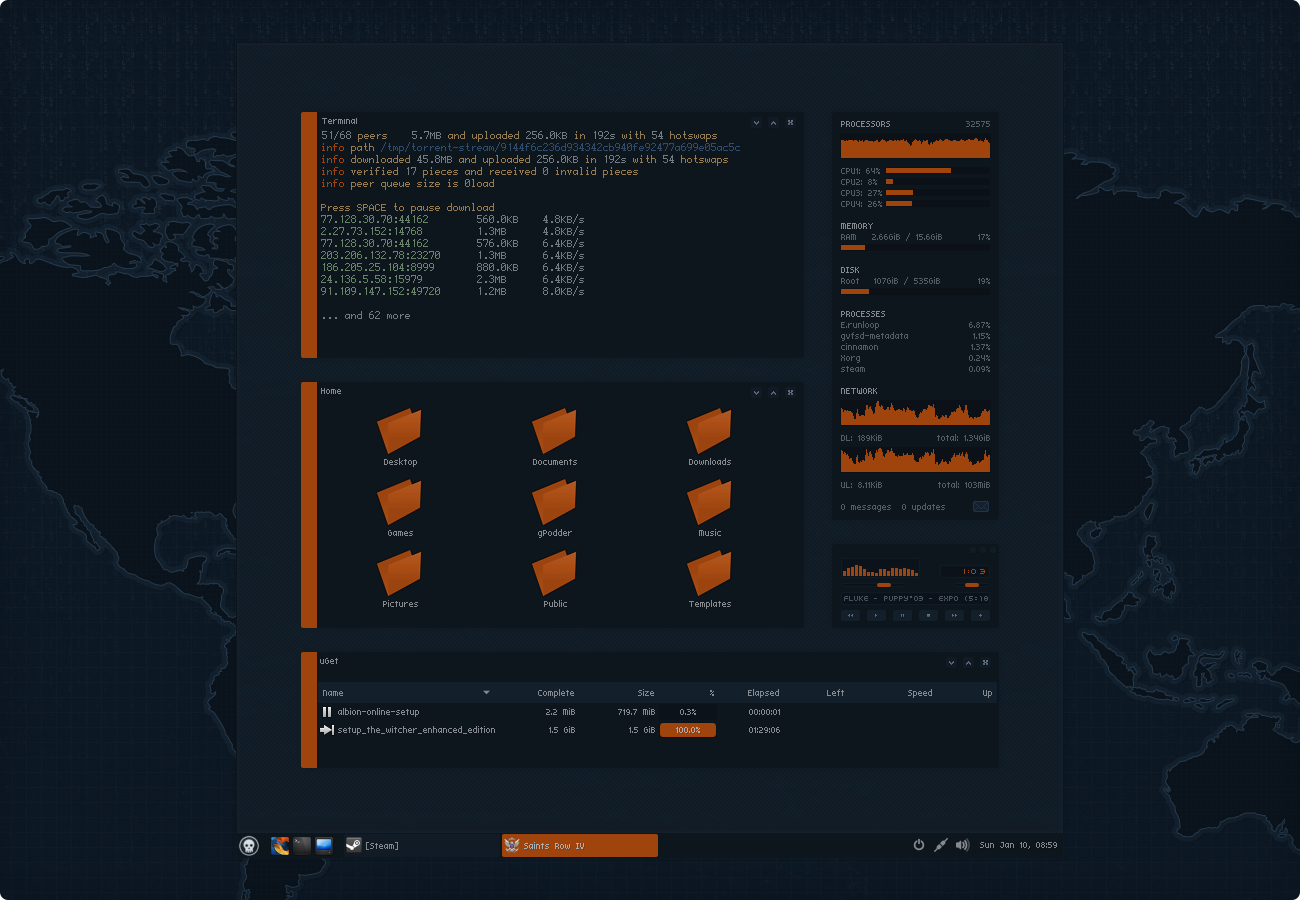Click the monitor launcher icon in the panel
This screenshot has height=900, width=1300.
tap(324, 846)
